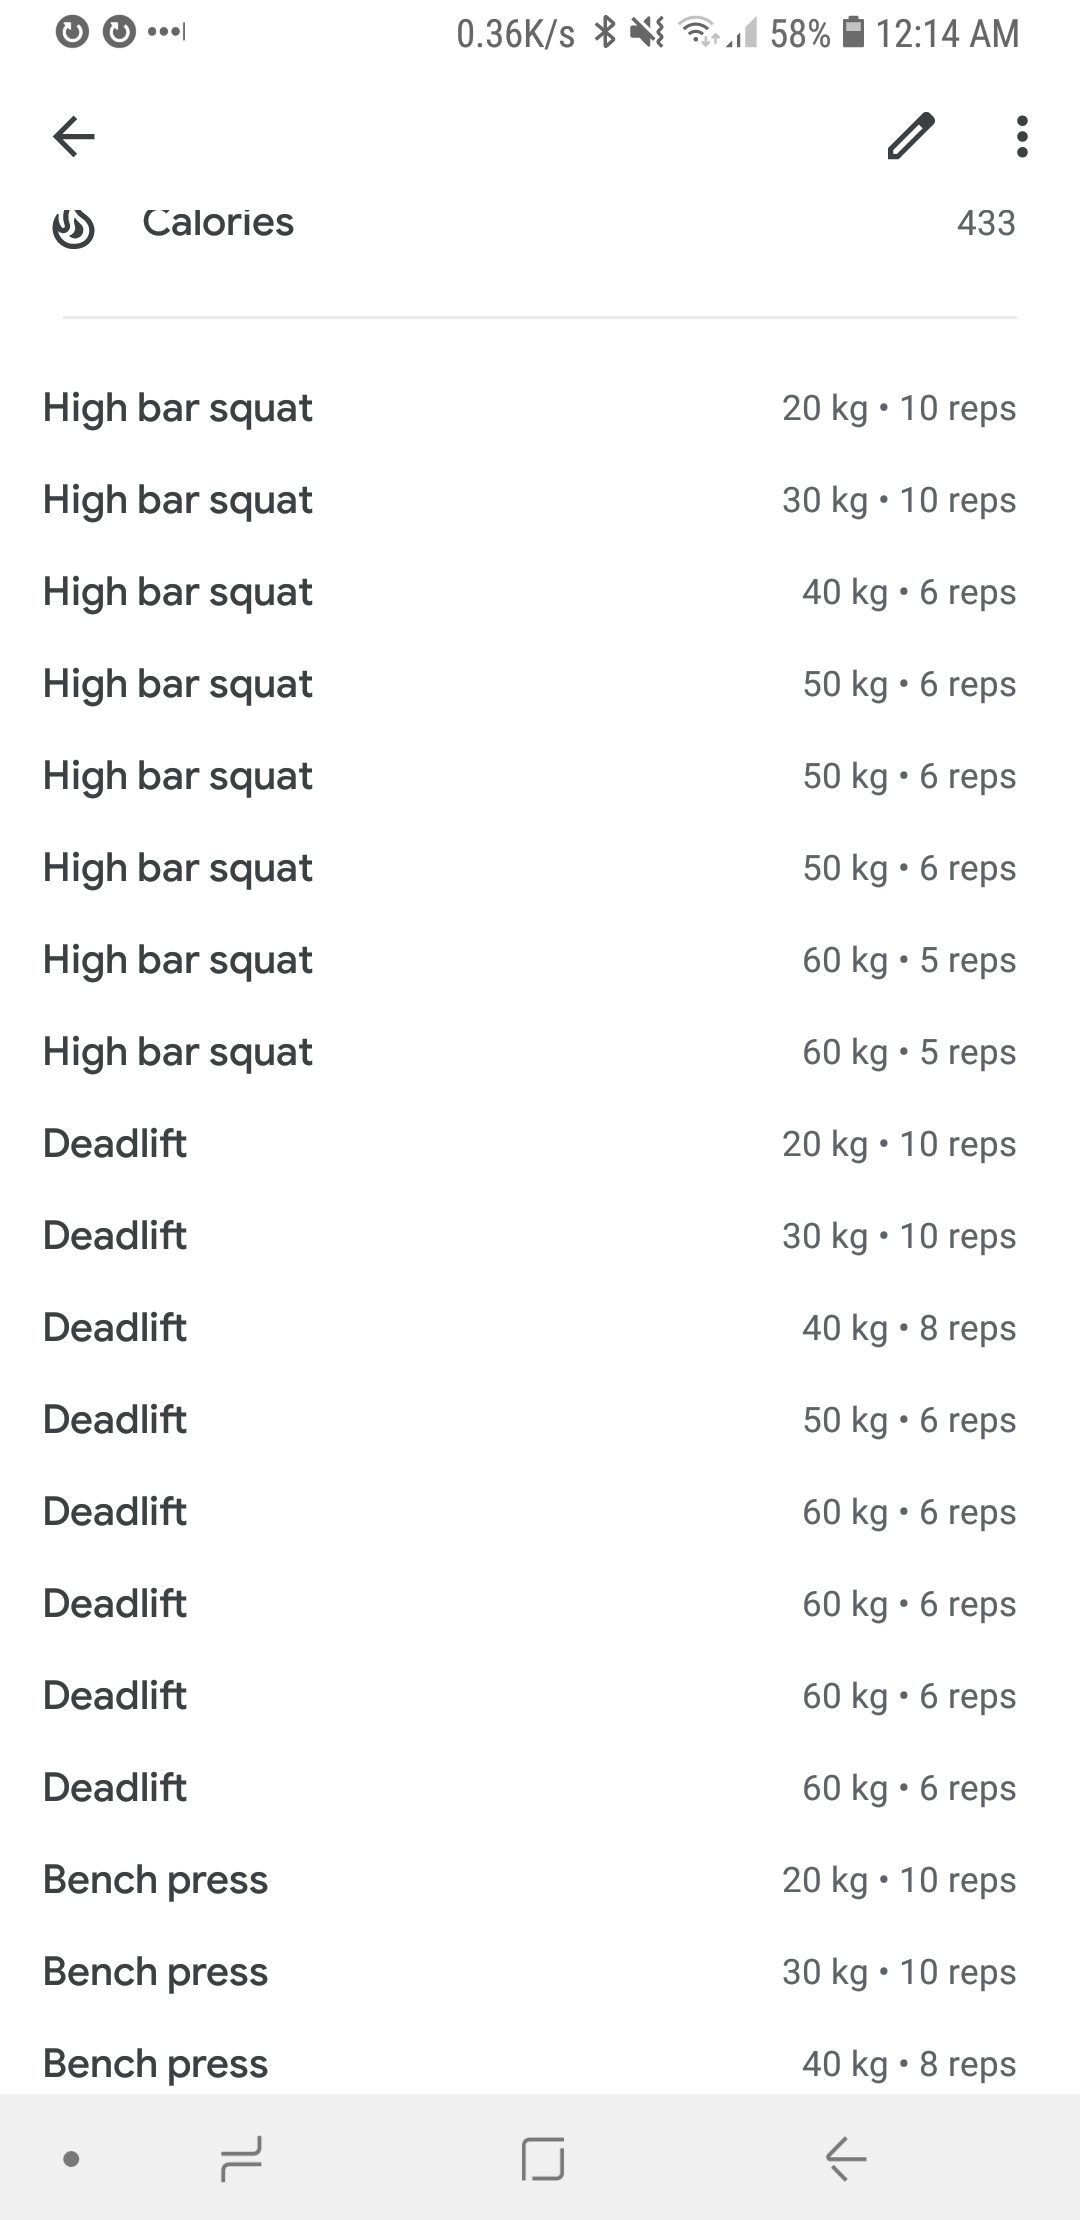Open the pencil edit icon
Viewport: 1080px width, 2220px height.
coord(911,136)
